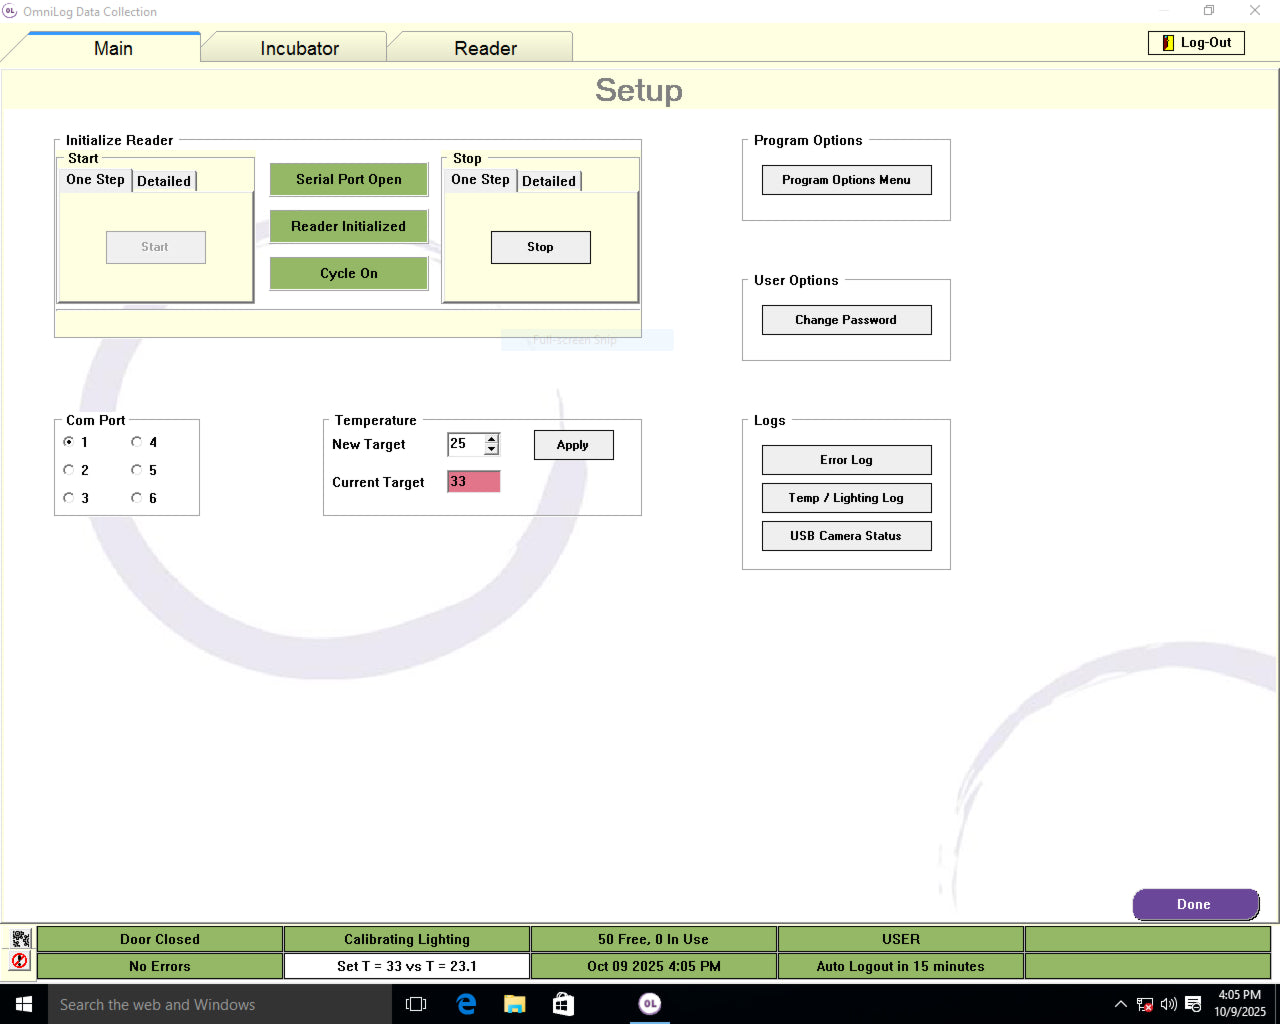
Task: Open the Detailed tab under Stop
Action: tap(549, 181)
